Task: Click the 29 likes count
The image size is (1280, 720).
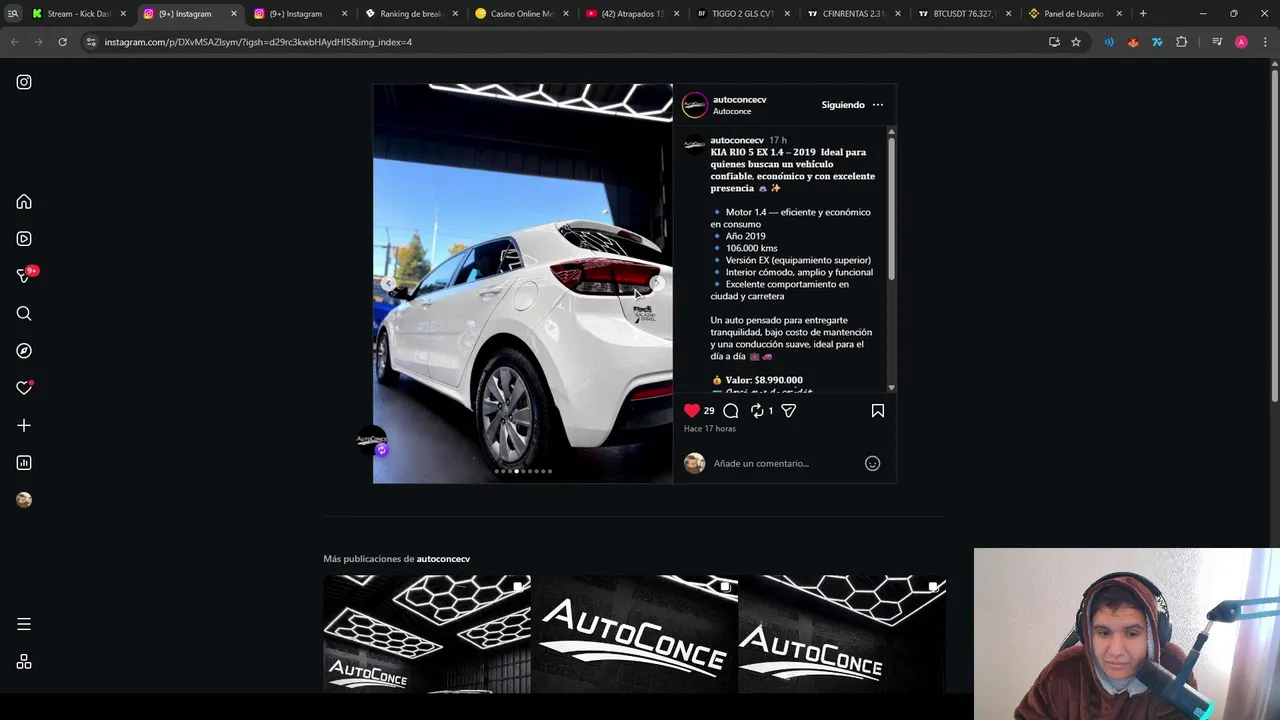Action: point(709,411)
